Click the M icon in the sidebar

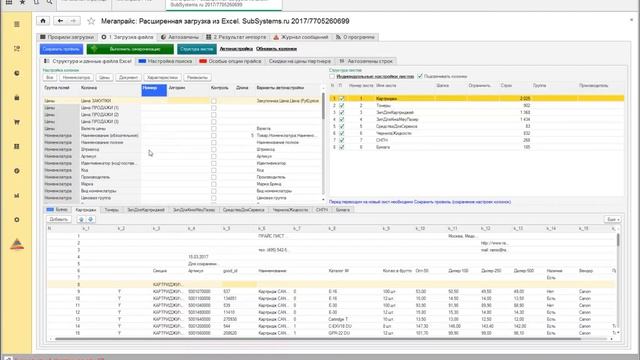point(17,196)
